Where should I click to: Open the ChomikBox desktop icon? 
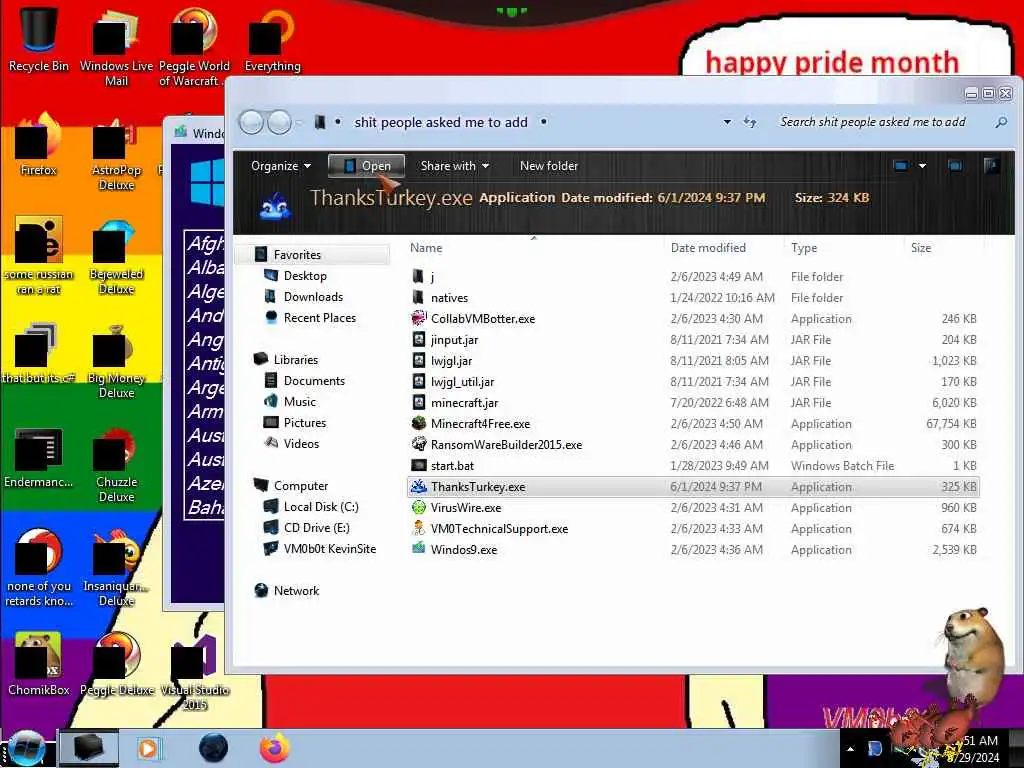point(39,665)
